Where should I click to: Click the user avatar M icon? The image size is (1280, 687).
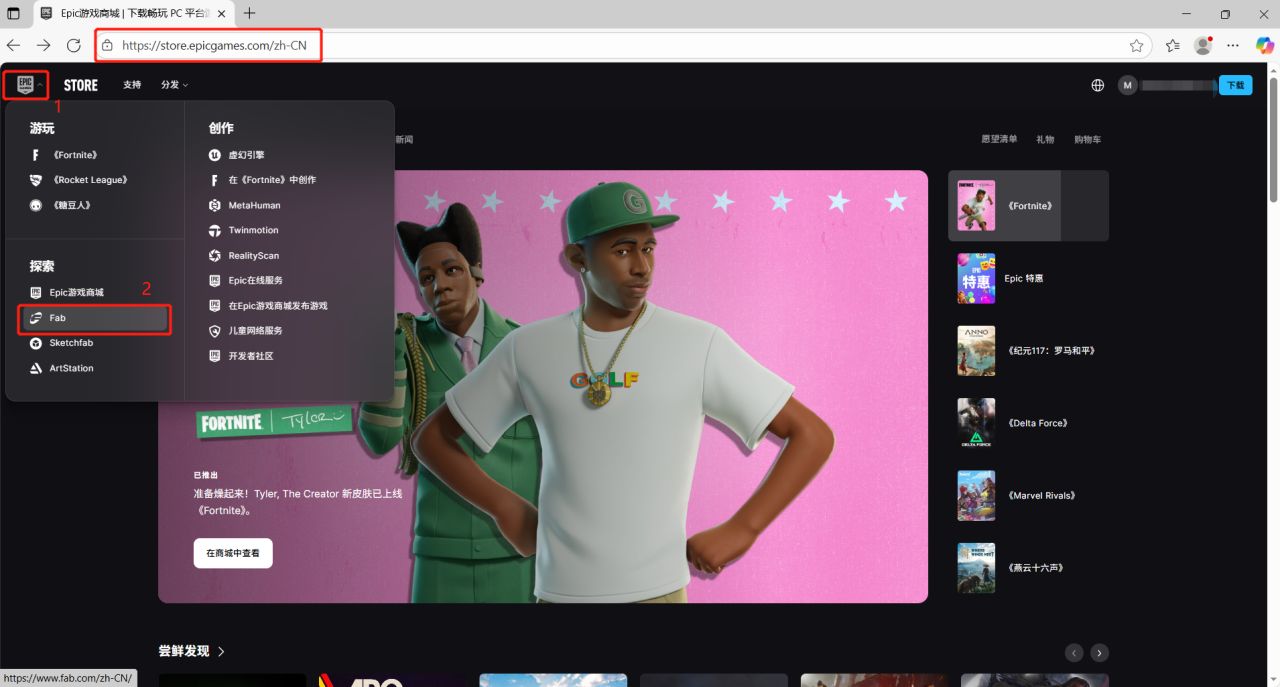(1128, 85)
